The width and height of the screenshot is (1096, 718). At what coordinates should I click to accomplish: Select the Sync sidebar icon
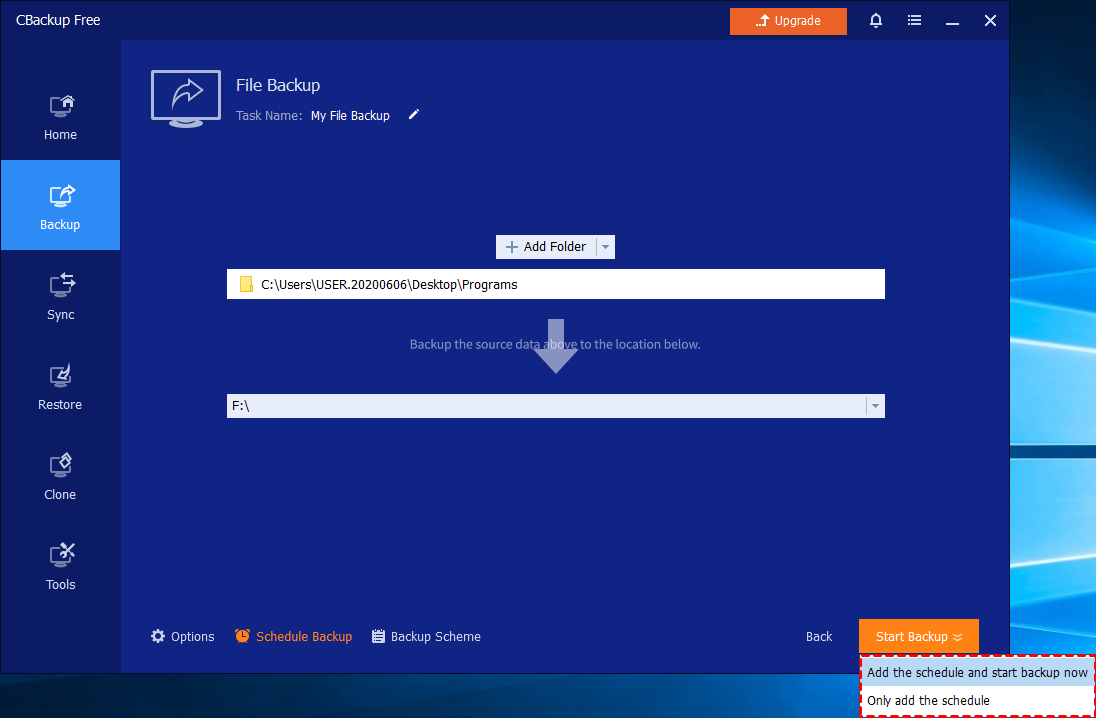click(60, 296)
